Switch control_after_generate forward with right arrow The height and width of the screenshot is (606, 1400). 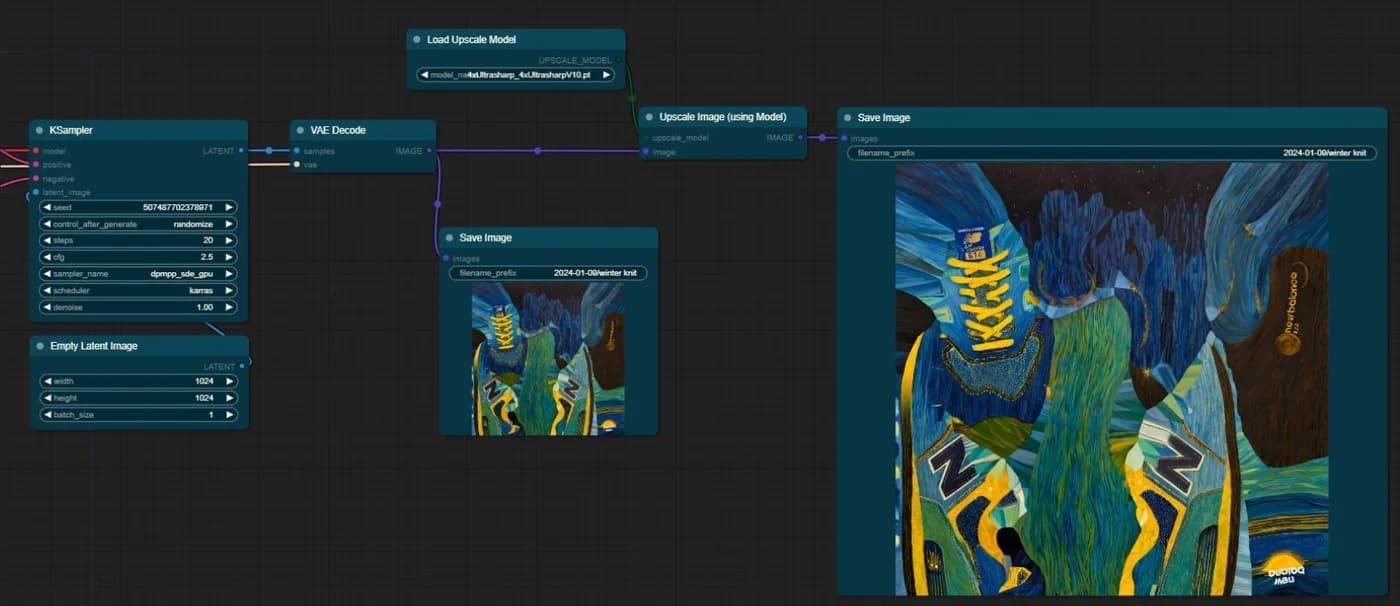coord(229,224)
